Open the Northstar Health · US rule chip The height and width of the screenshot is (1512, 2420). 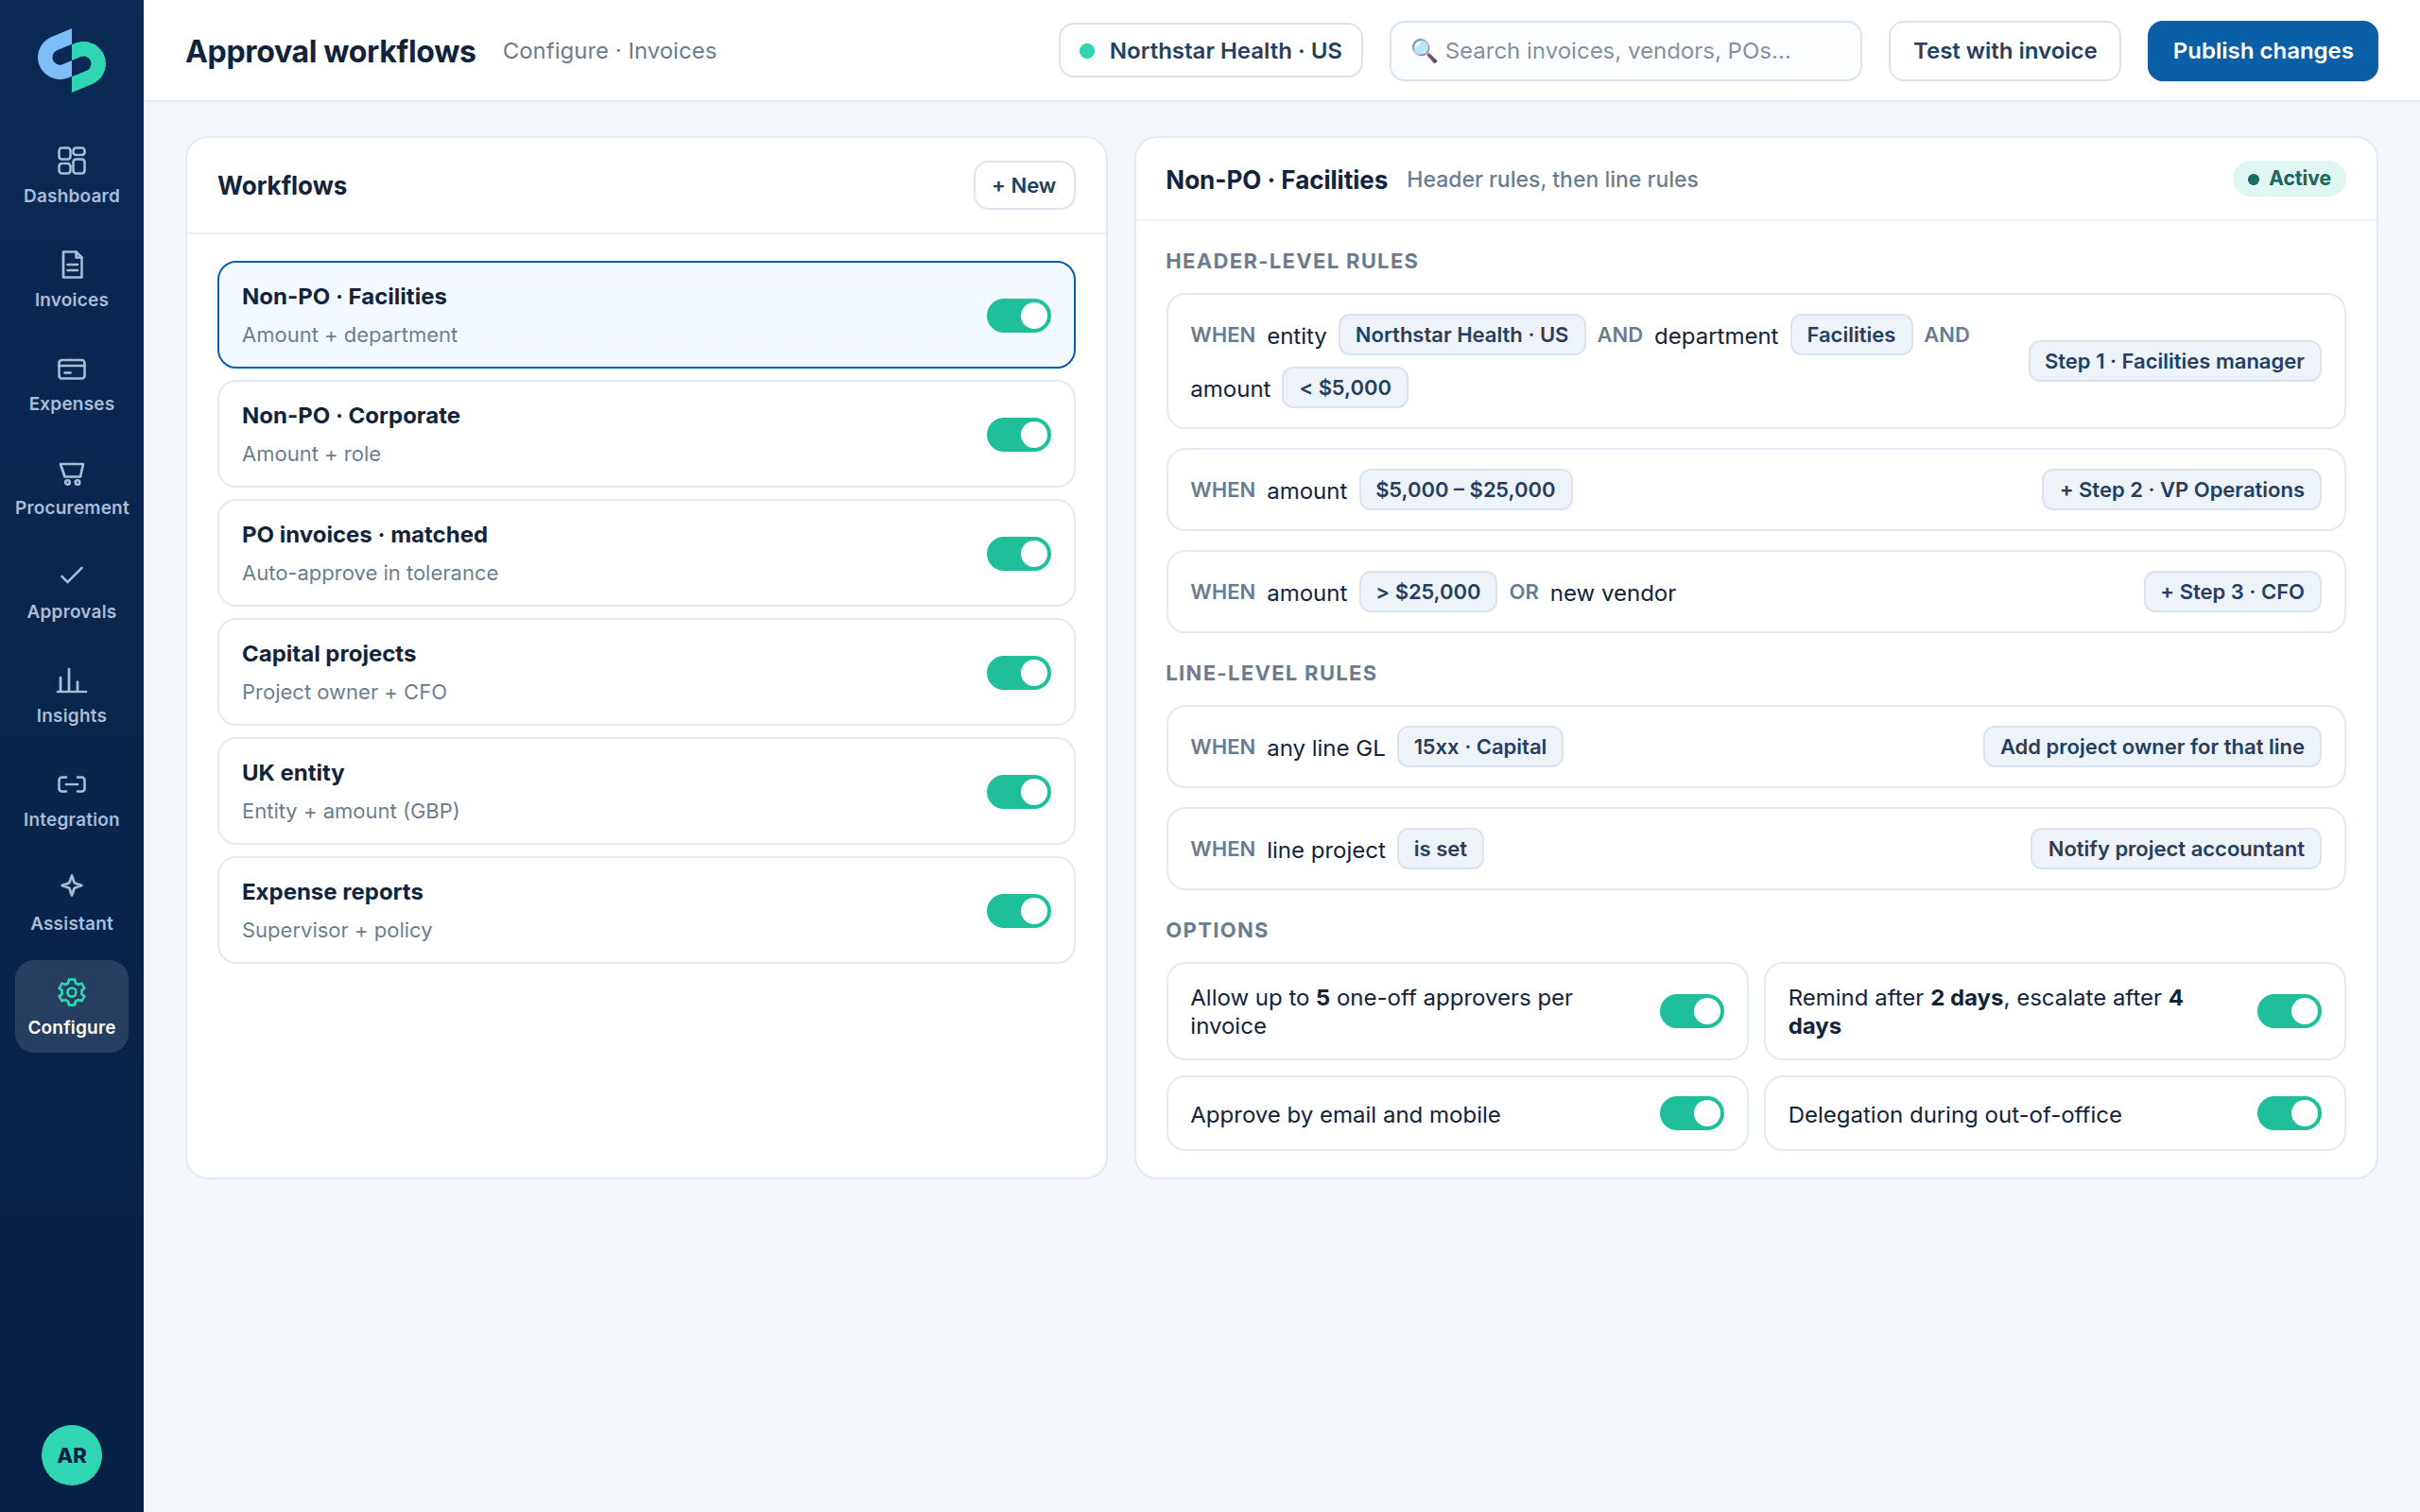pos(1461,335)
